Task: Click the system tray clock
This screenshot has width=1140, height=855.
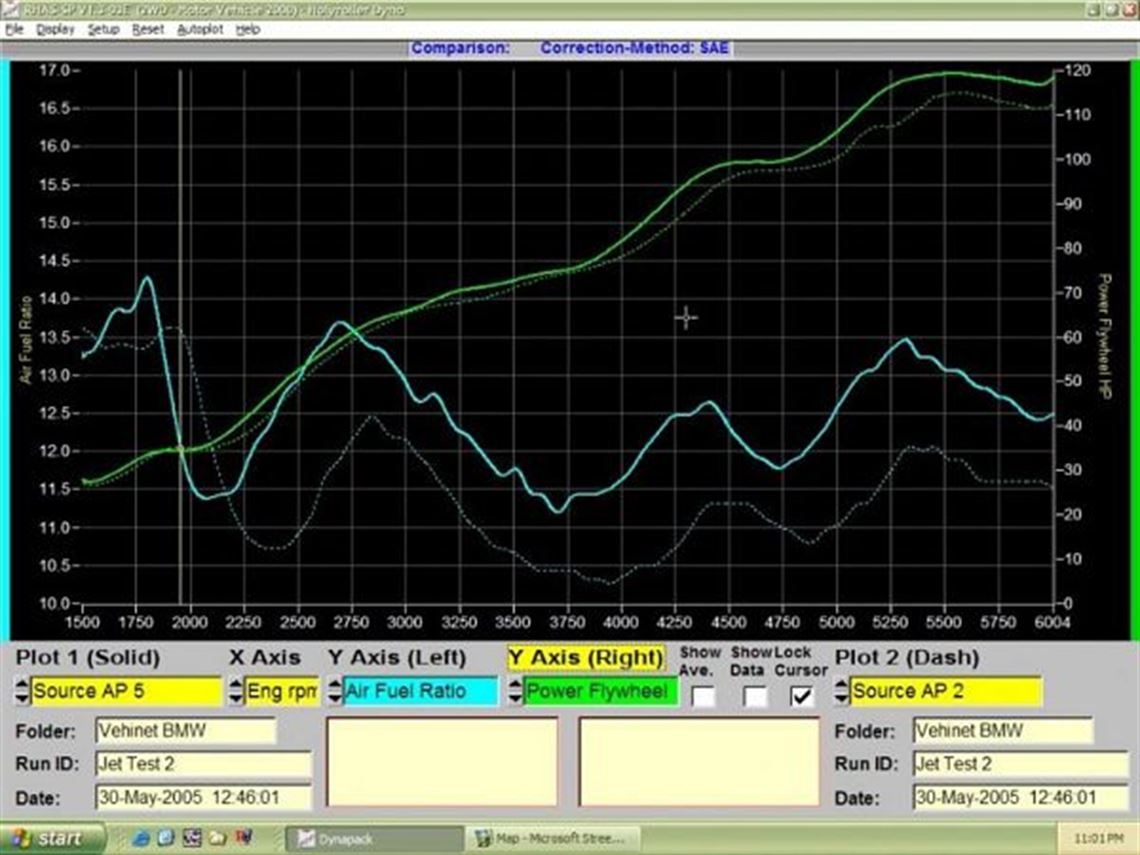Action: [1097, 839]
